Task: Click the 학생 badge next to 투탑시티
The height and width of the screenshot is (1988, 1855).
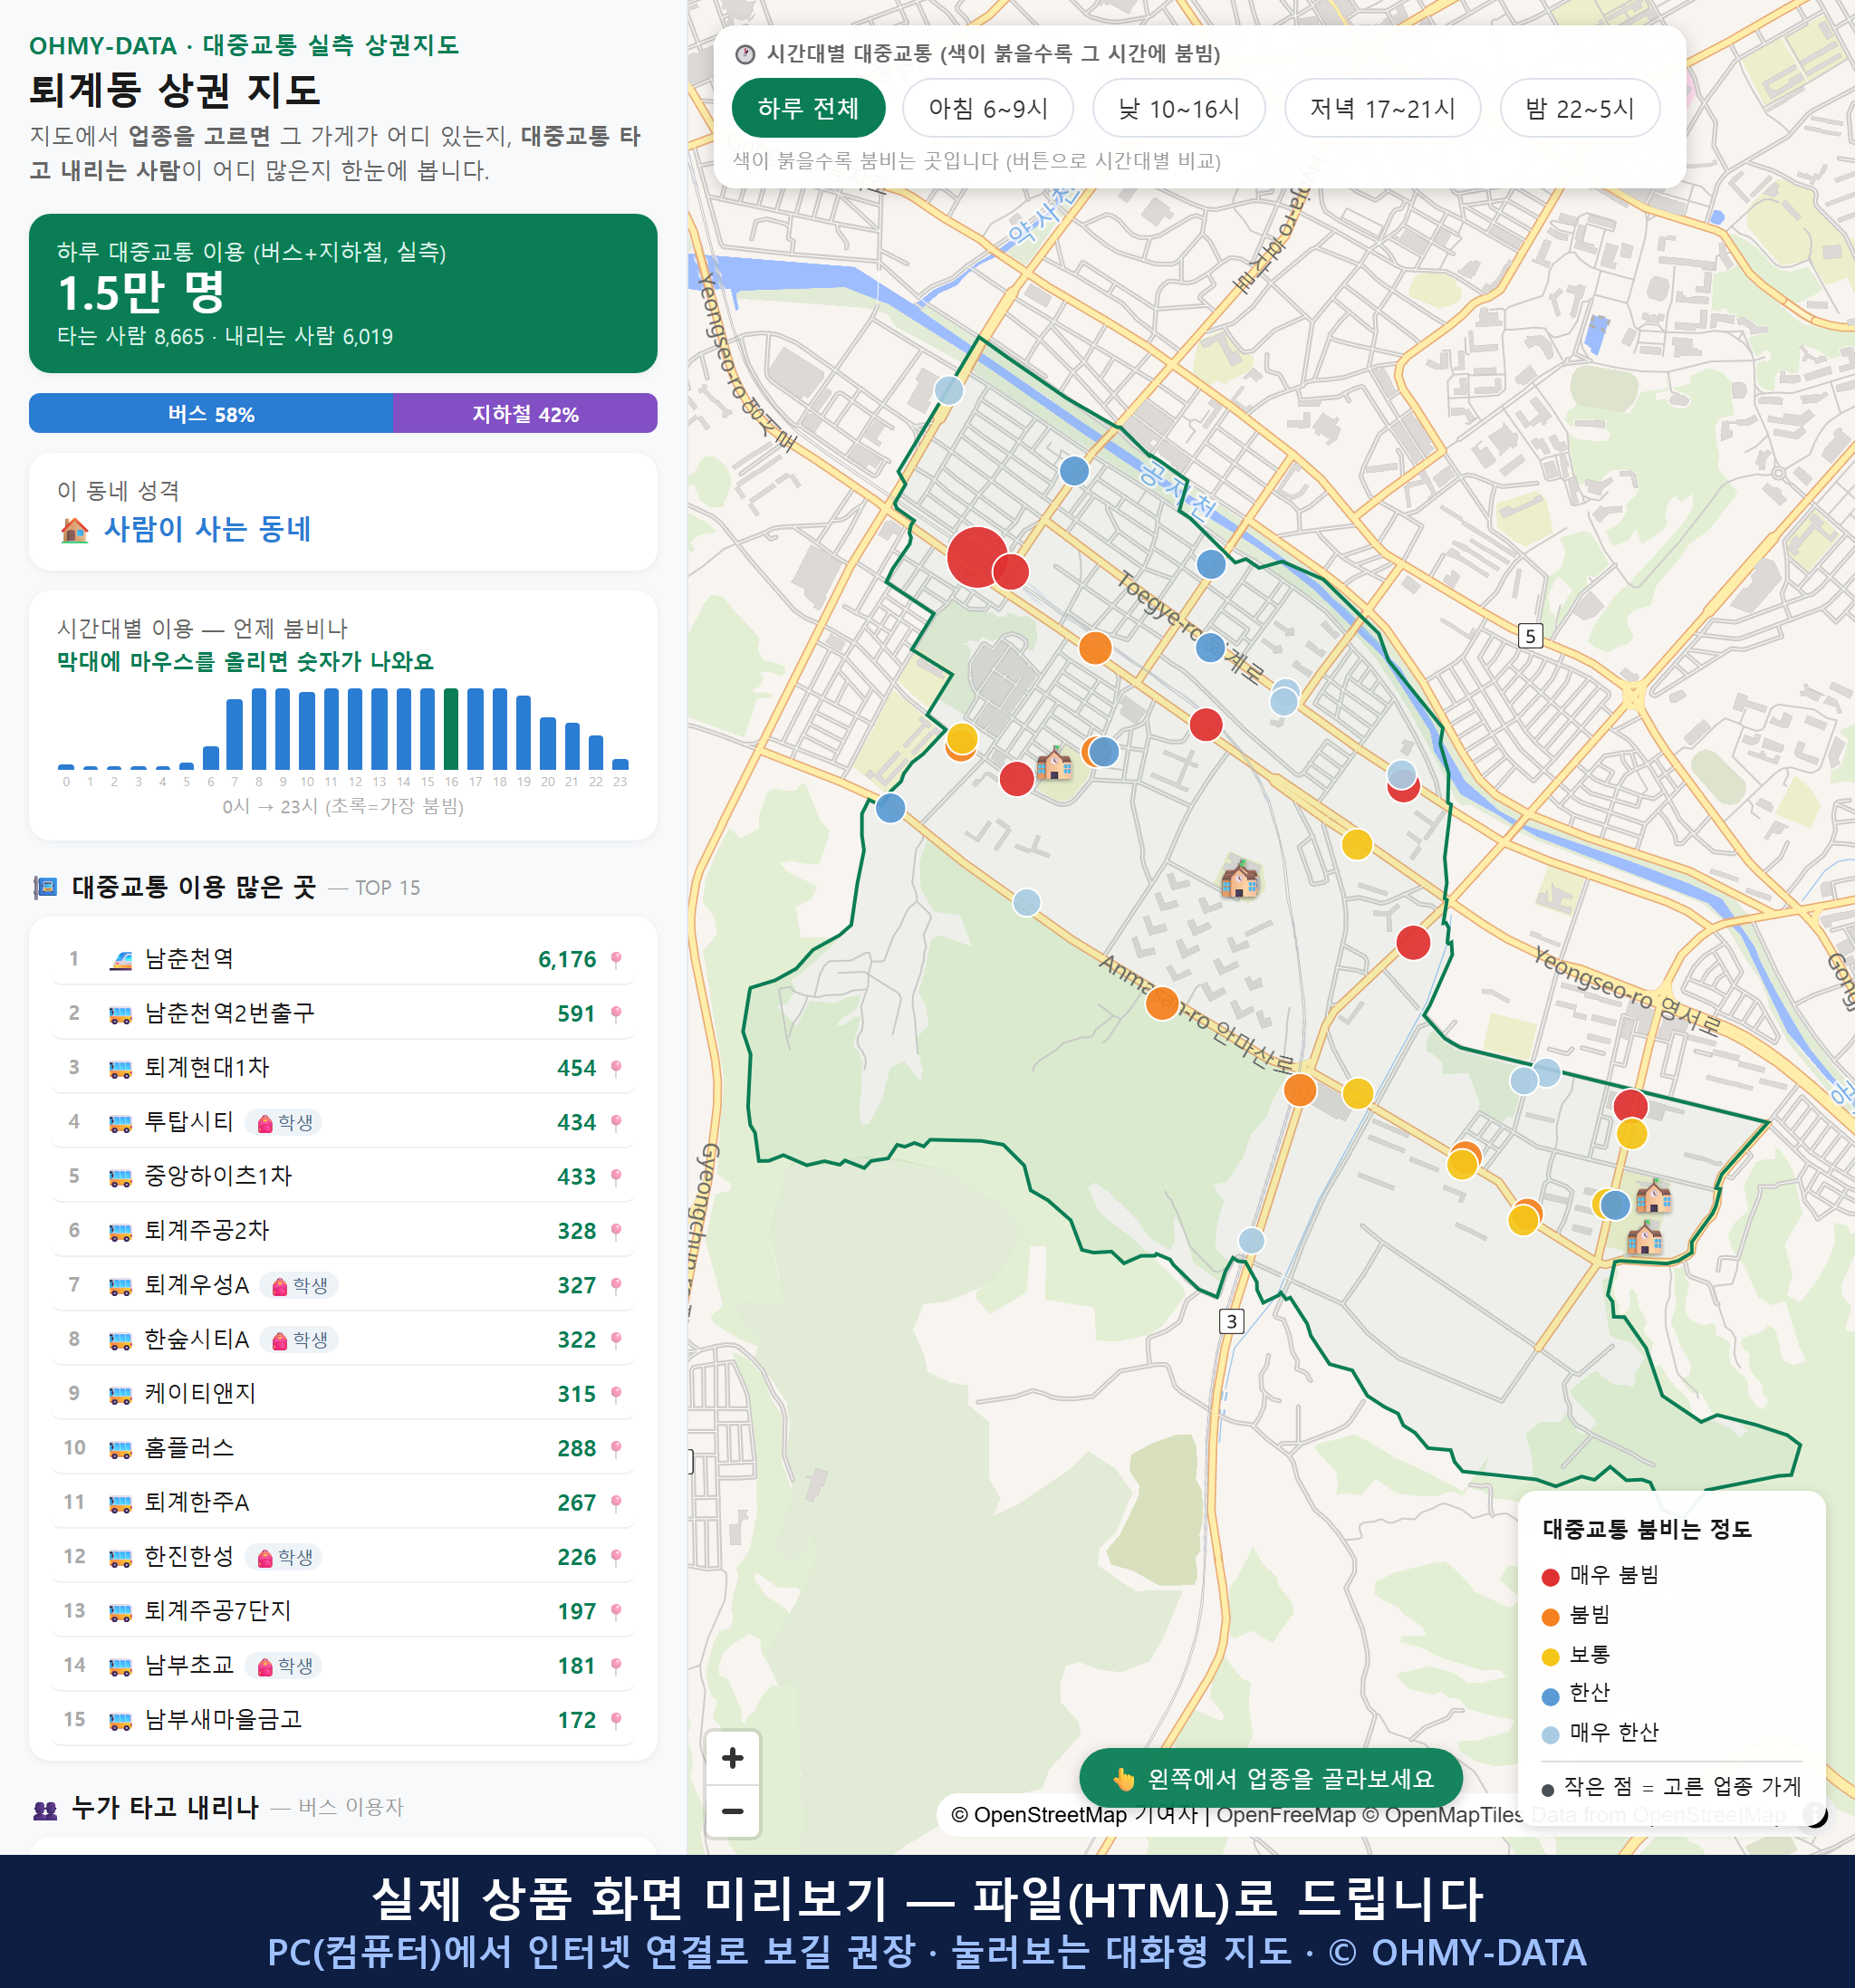Action: click(285, 1123)
